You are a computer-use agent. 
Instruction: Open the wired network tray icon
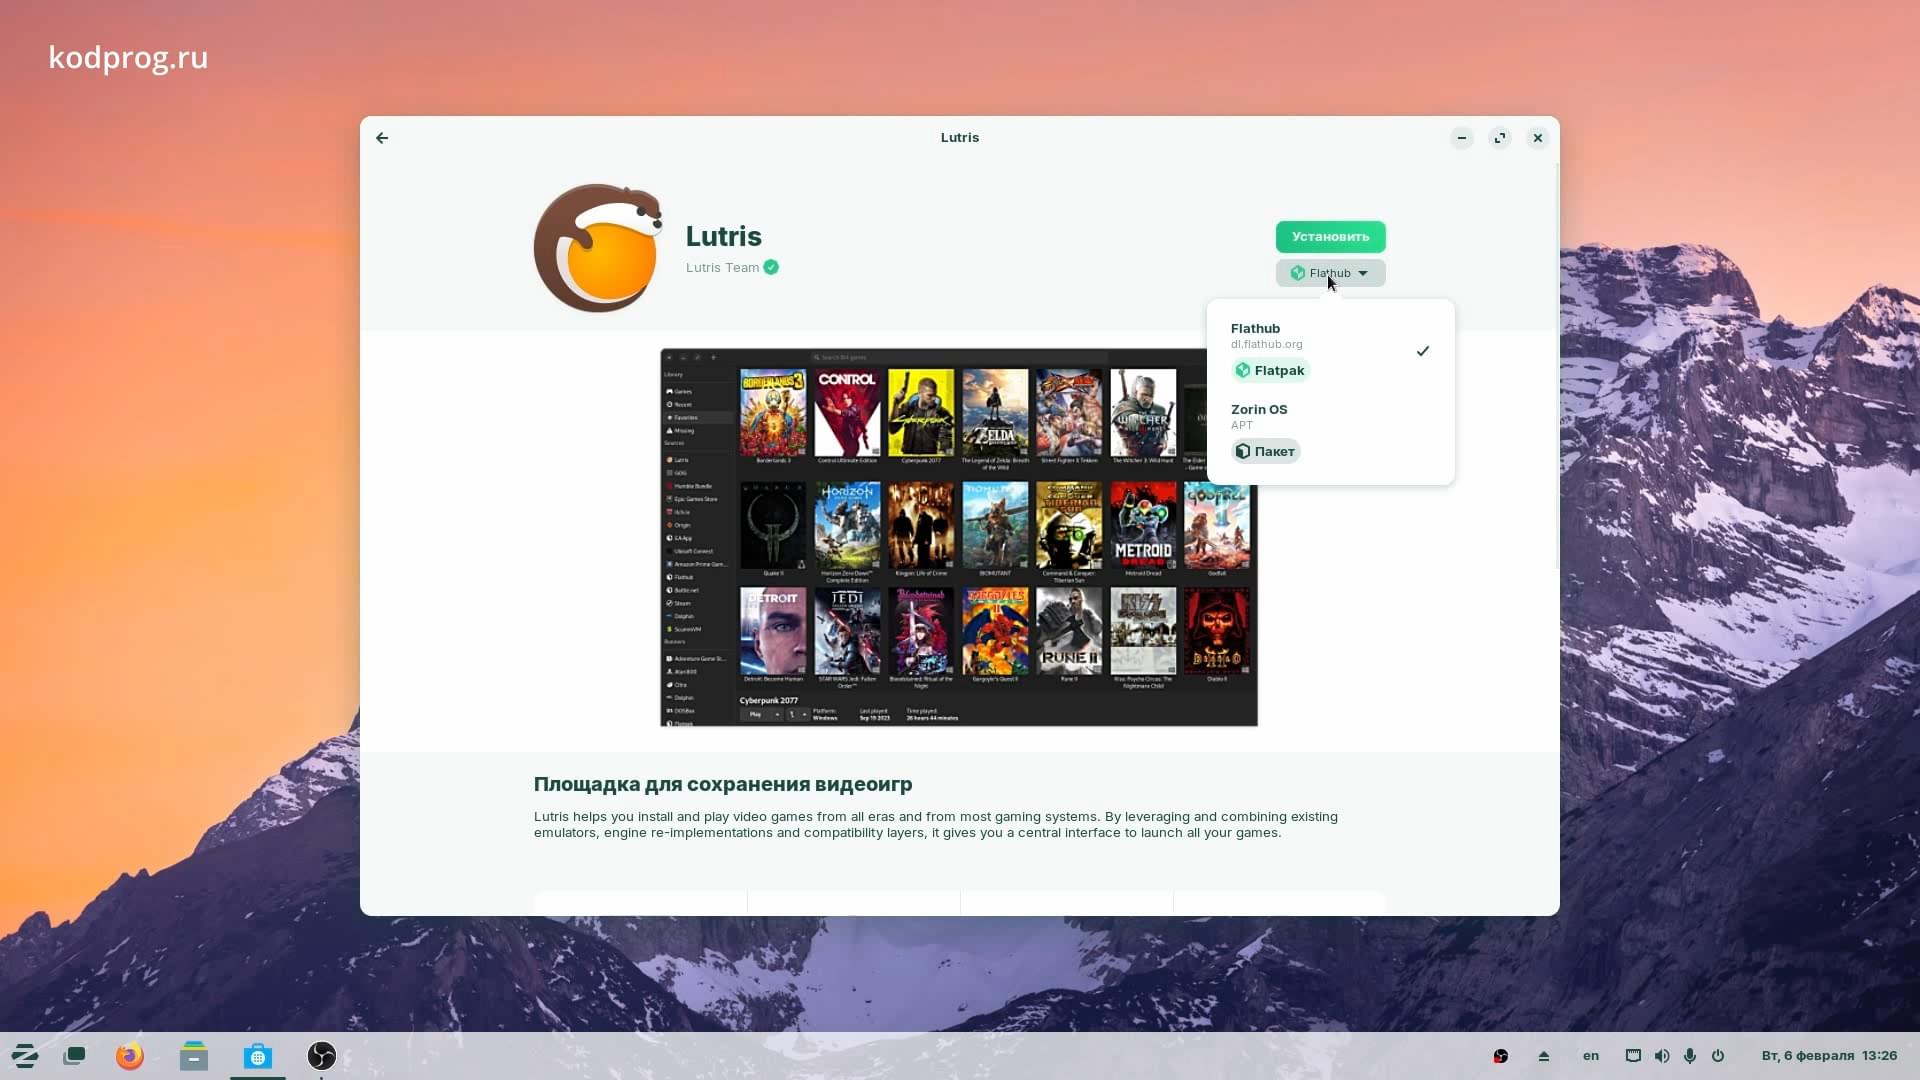(1633, 1056)
